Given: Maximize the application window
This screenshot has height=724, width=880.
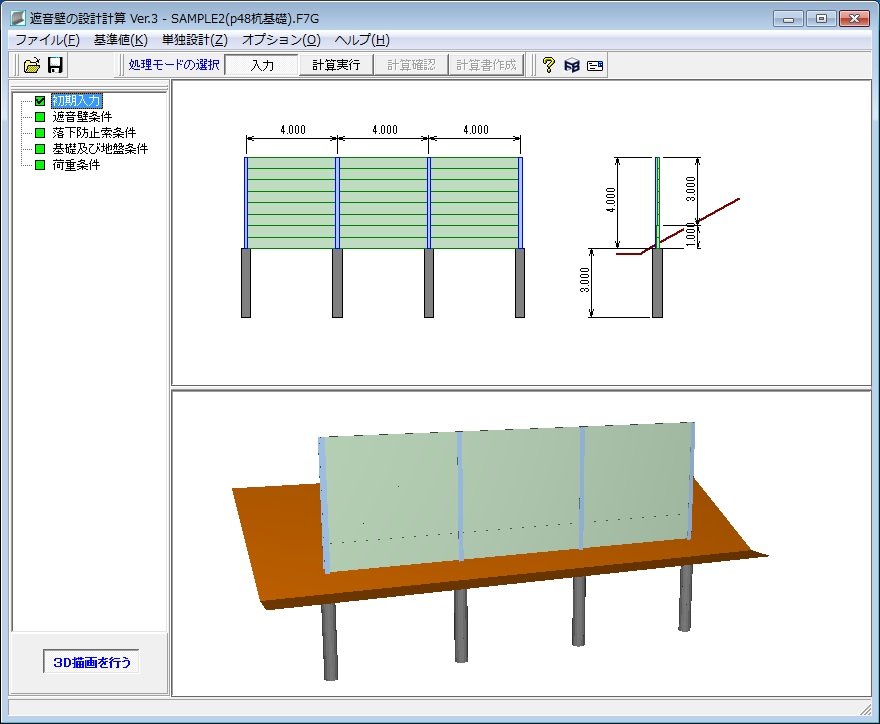Looking at the screenshot, I should [x=821, y=19].
